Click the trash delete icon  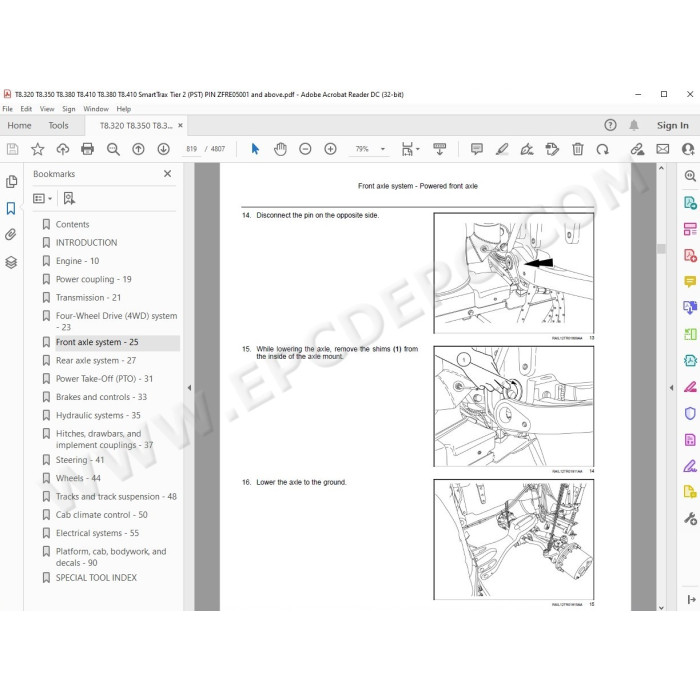578,149
